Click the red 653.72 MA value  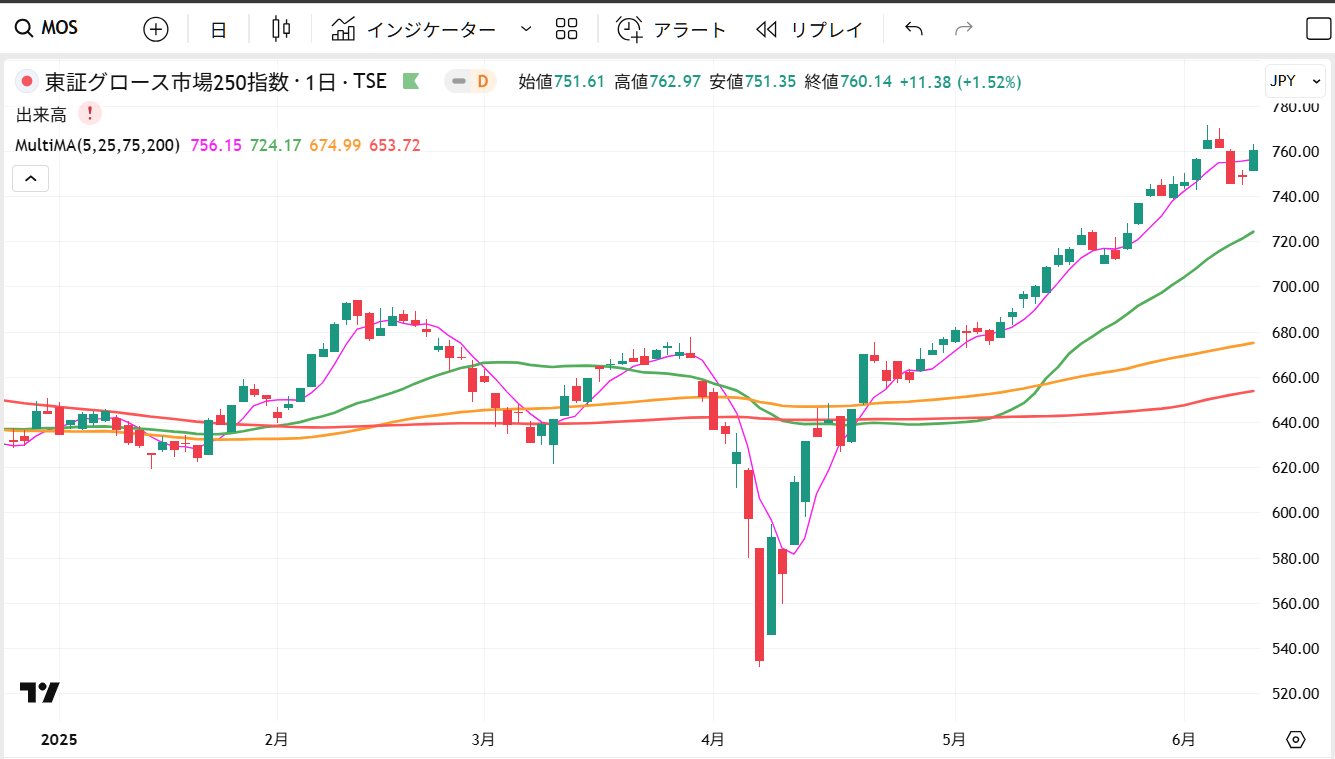(395, 145)
